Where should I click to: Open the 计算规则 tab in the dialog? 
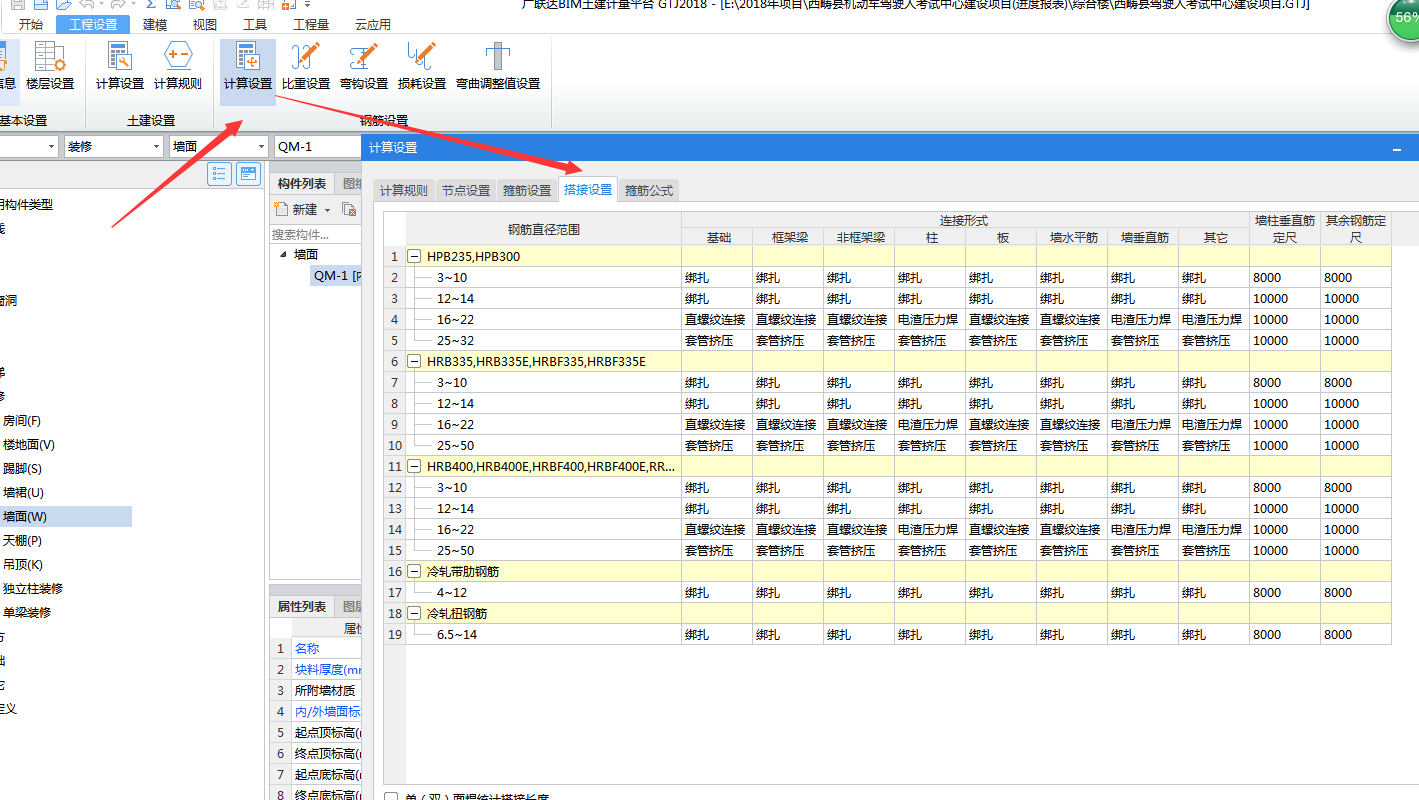click(403, 190)
